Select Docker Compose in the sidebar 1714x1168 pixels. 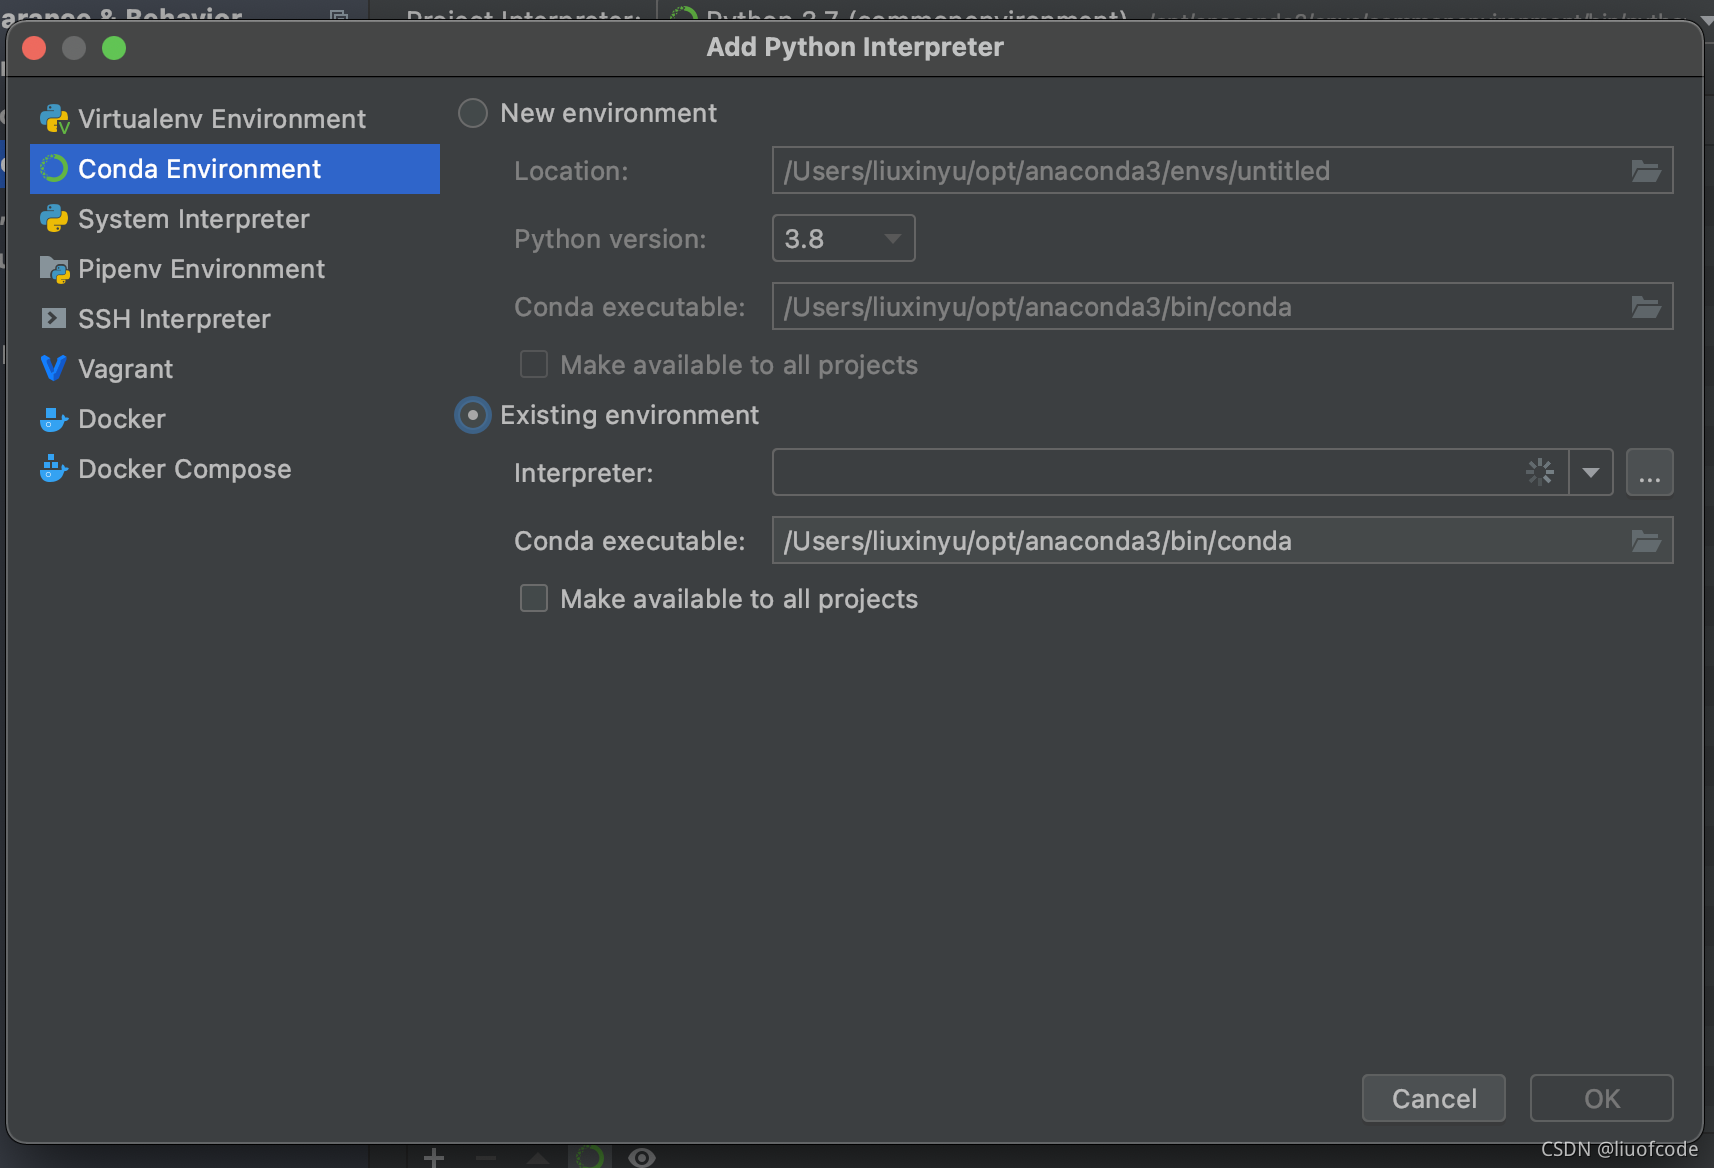tap(235, 469)
